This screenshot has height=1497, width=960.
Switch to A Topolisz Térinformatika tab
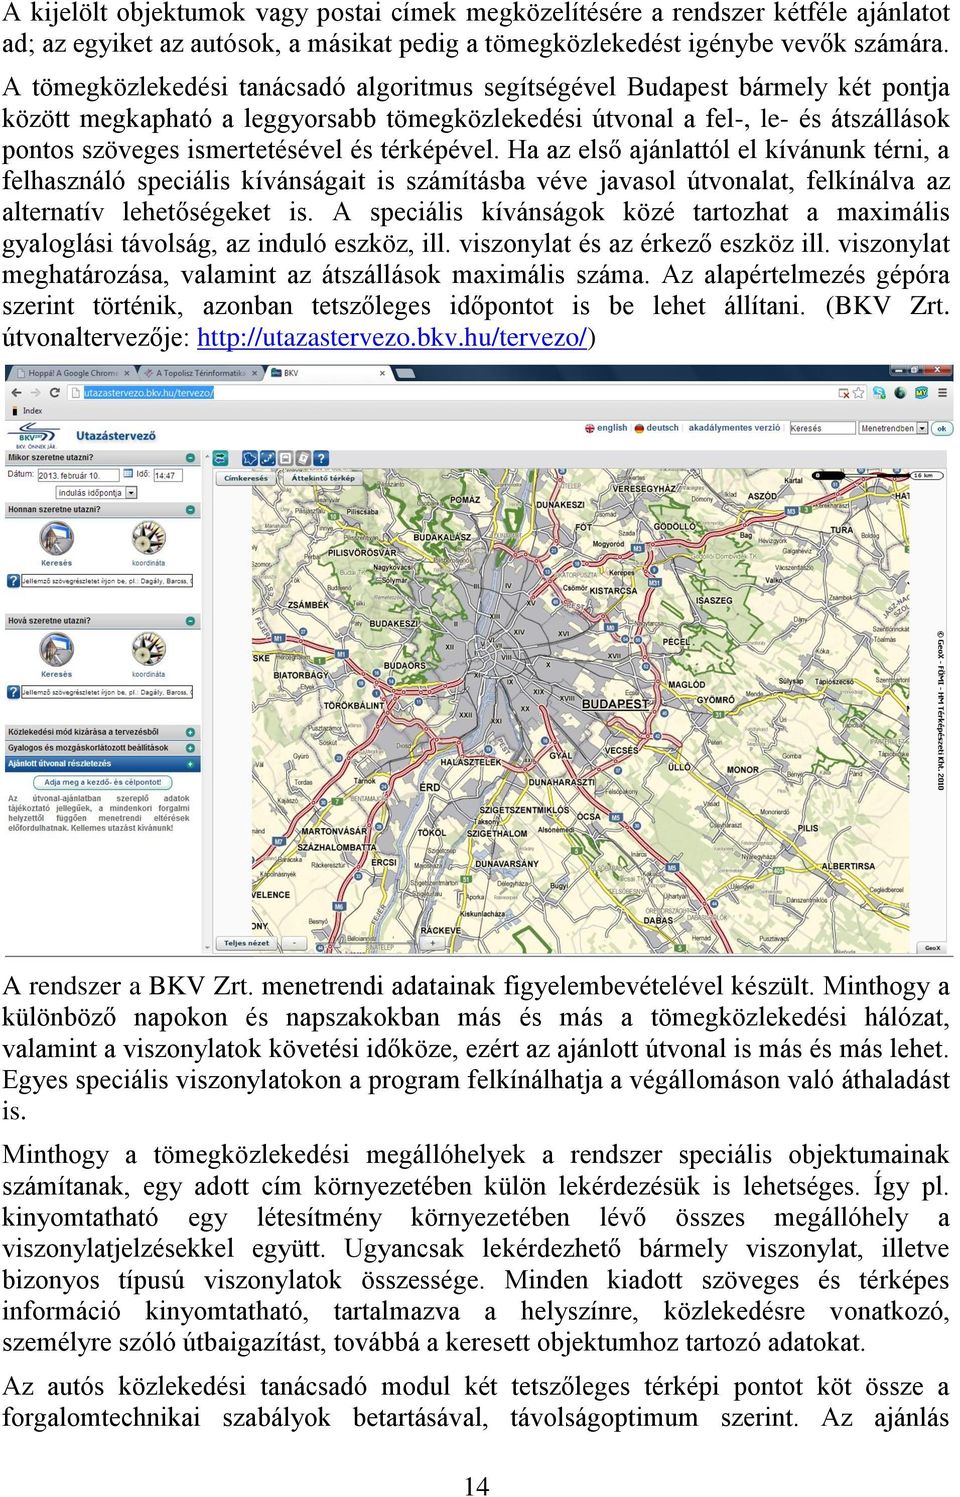click(x=198, y=373)
